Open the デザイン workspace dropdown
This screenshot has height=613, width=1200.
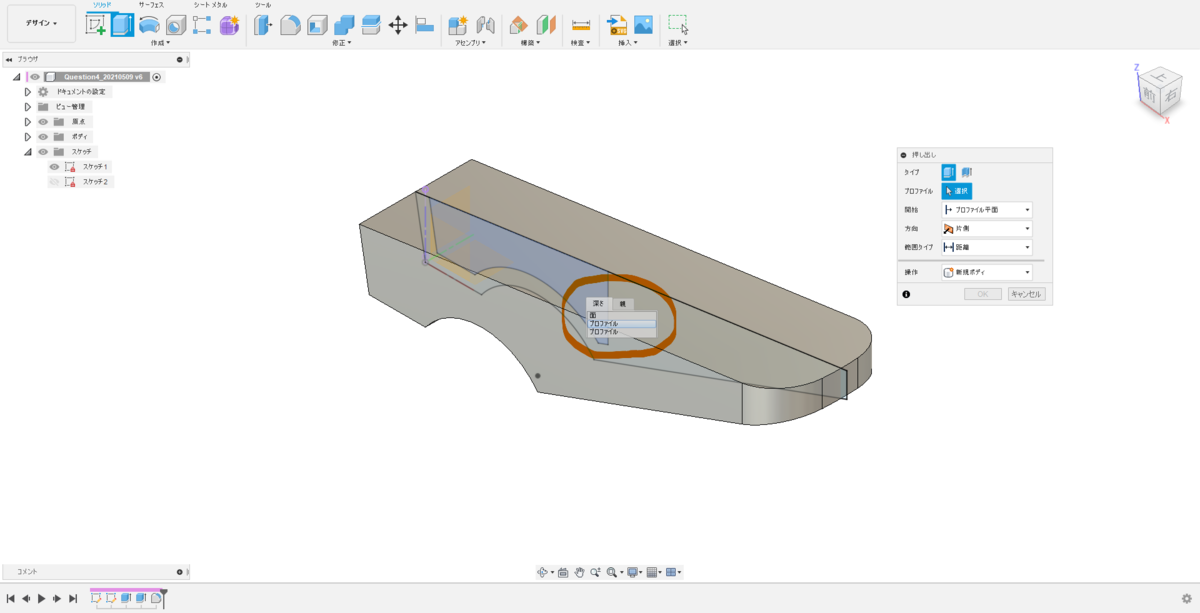pyautogui.click(x=41, y=23)
